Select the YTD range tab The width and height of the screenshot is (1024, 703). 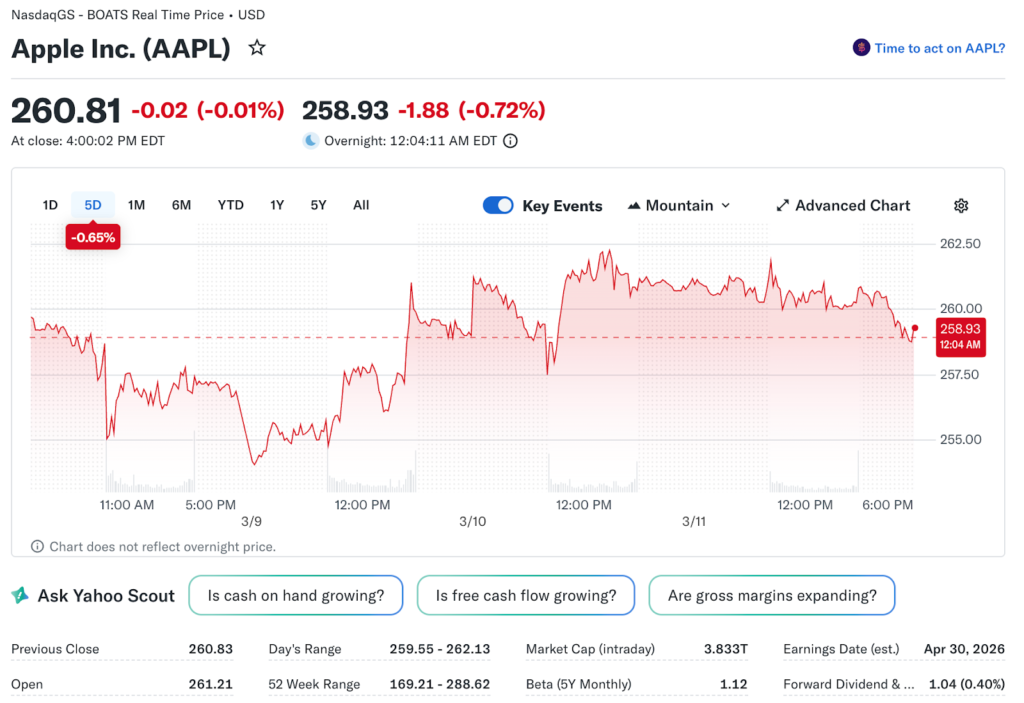pyautogui.click(x=231, y=205)
